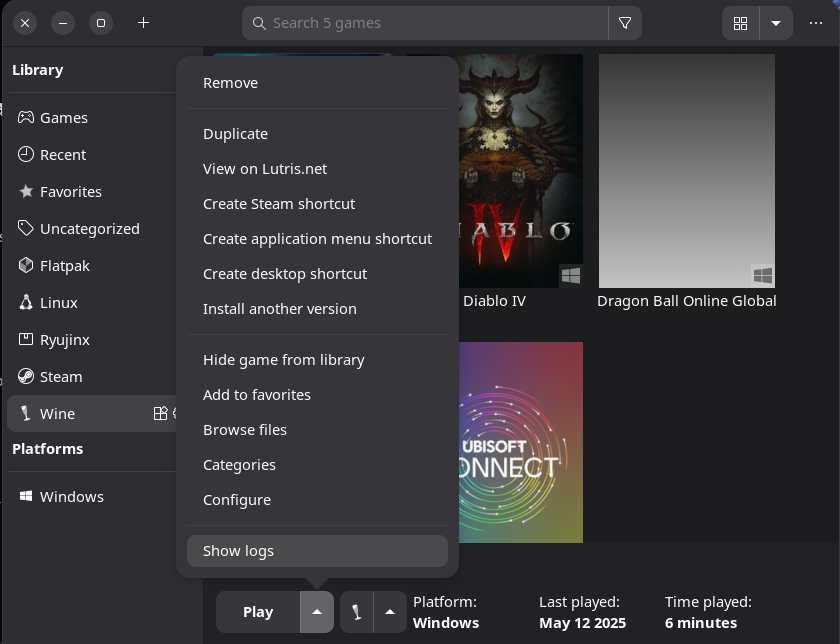Screen dimensions: 840x644
Task: Filter by the Windows platform logo icon
Action: (x=26, y=496)
